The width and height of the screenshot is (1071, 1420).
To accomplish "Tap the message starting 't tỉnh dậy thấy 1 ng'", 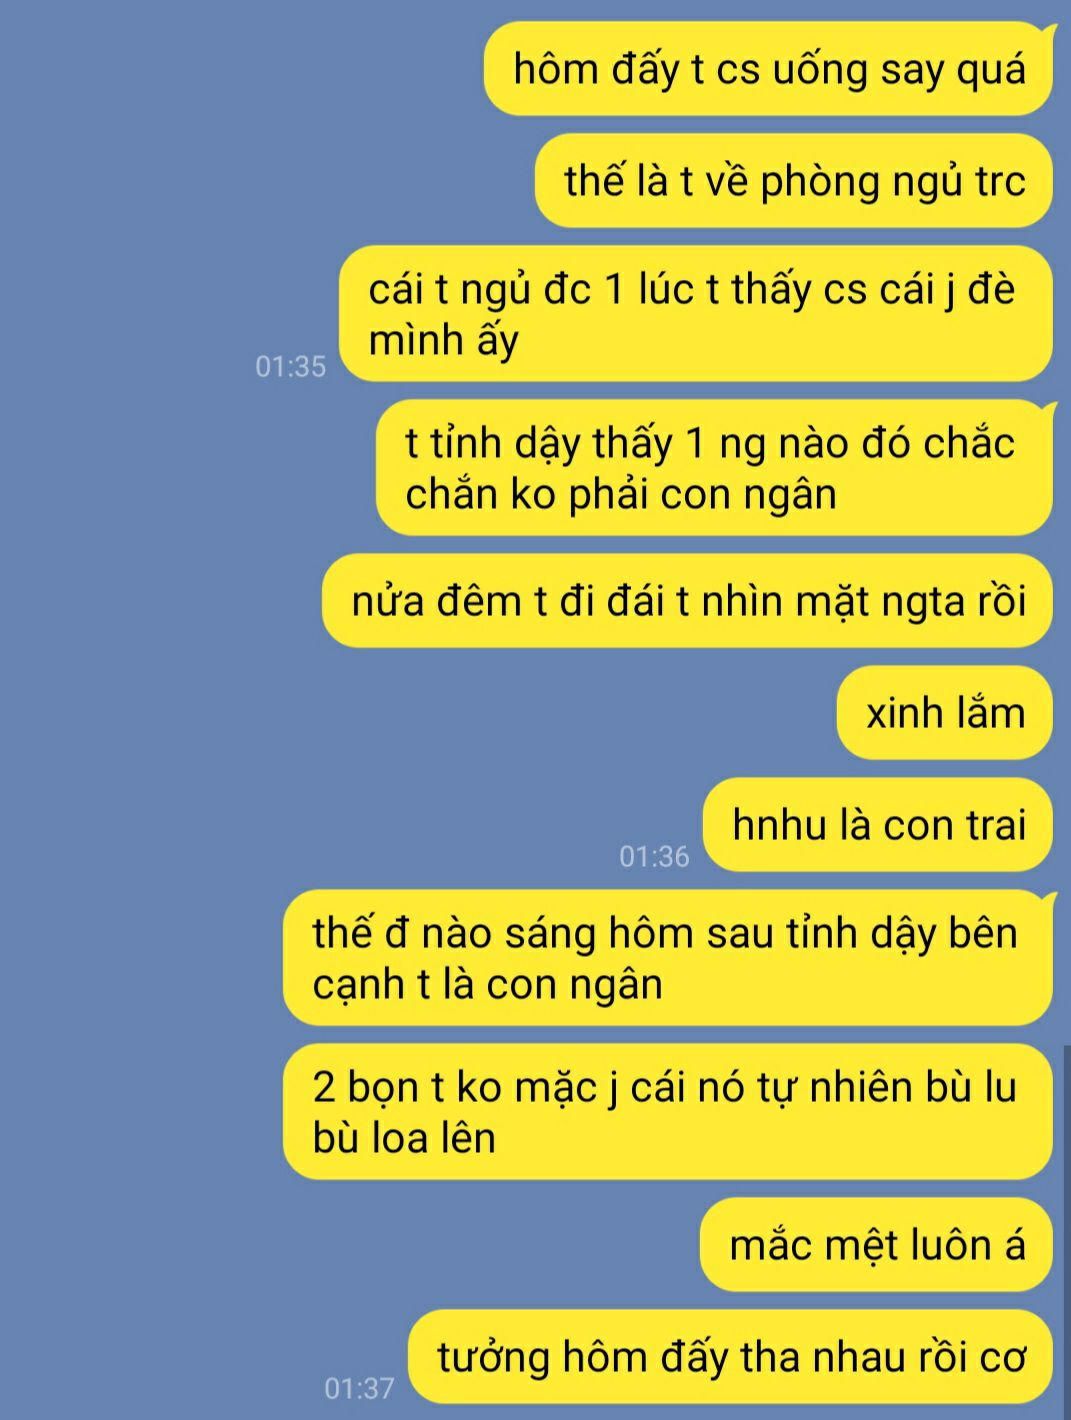I will (714, 468).
